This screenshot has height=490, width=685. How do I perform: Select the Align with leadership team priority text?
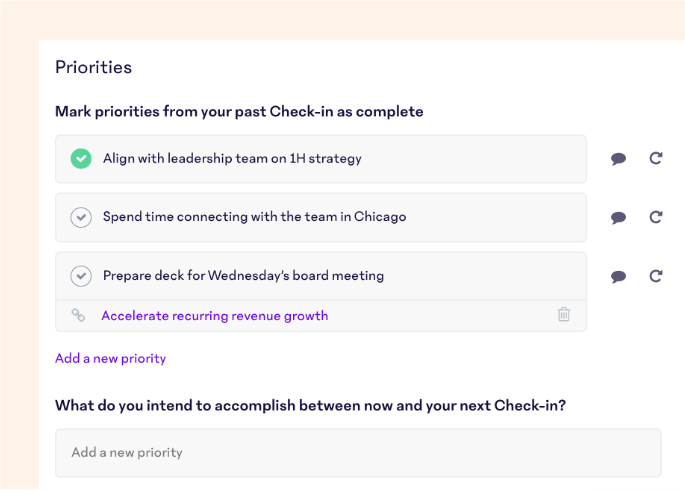[x=232, y=159]
